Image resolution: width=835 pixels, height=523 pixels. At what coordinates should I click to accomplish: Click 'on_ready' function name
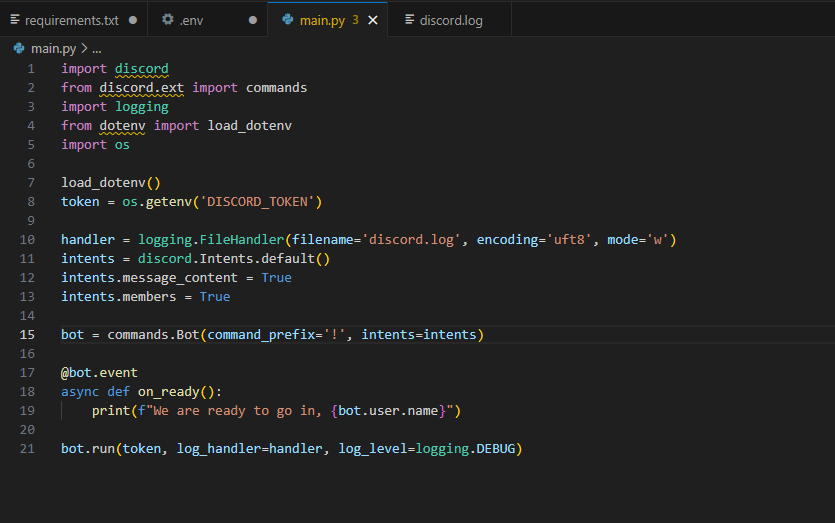pos(169,393)
